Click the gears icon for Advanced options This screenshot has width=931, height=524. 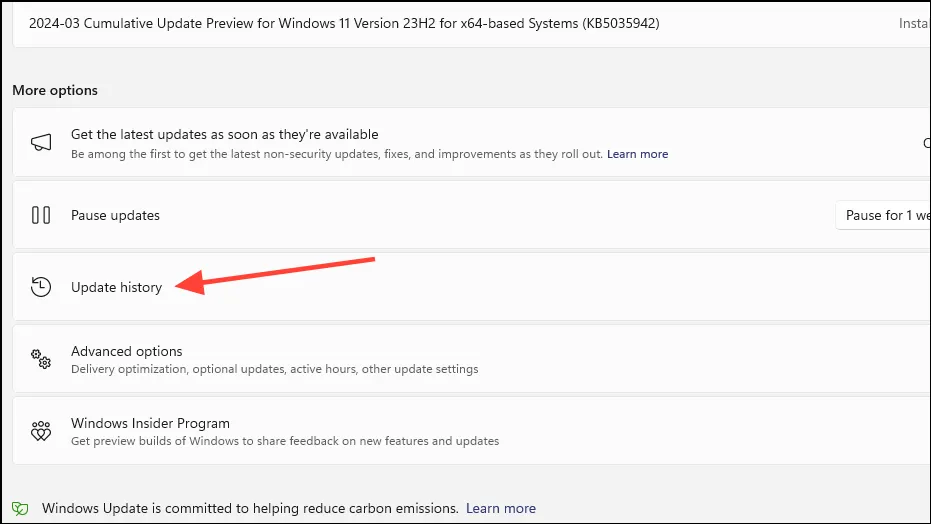tap(41, 359)
